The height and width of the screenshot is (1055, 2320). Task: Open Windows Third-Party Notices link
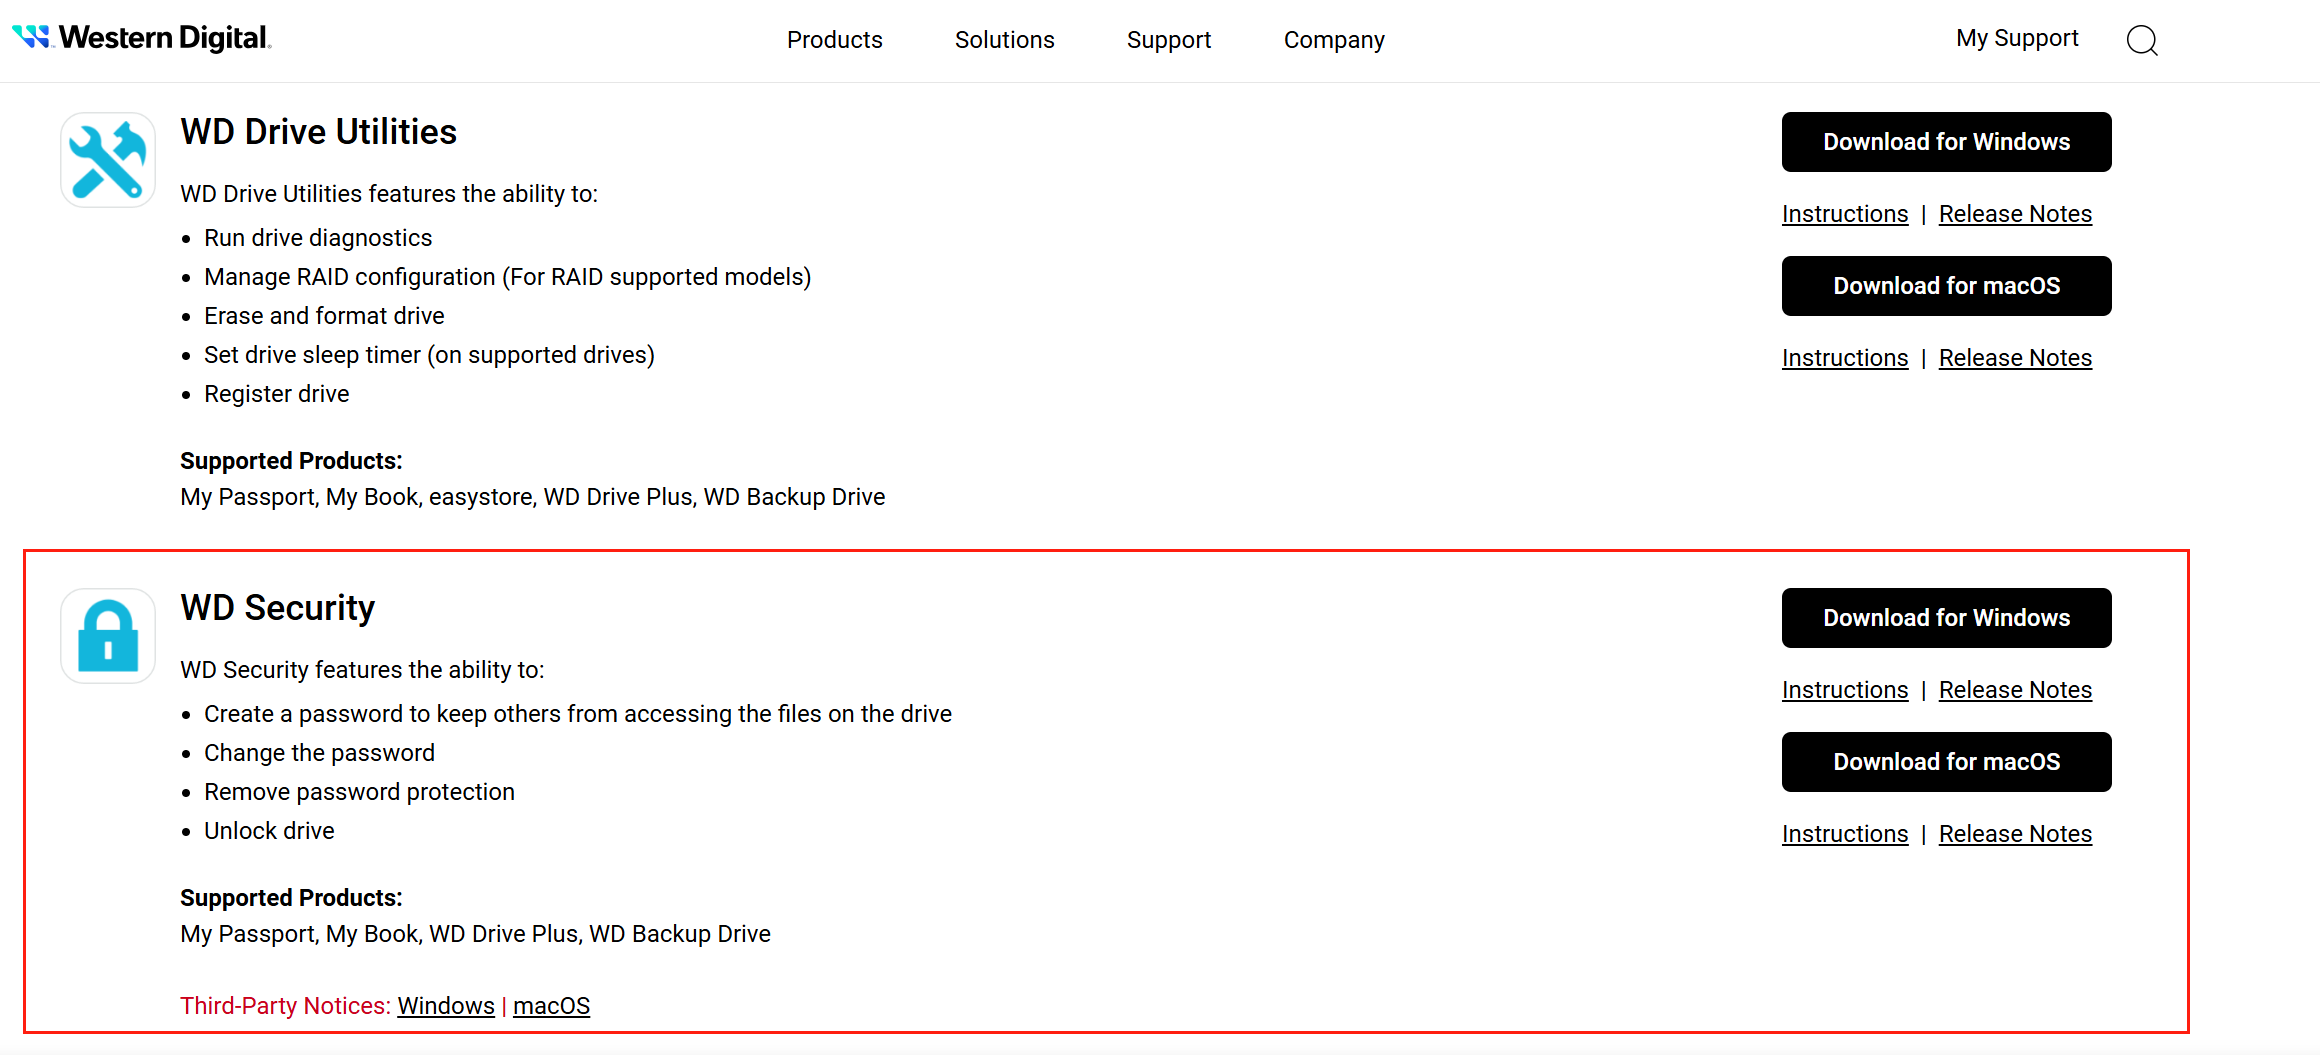click(445, 1006)
